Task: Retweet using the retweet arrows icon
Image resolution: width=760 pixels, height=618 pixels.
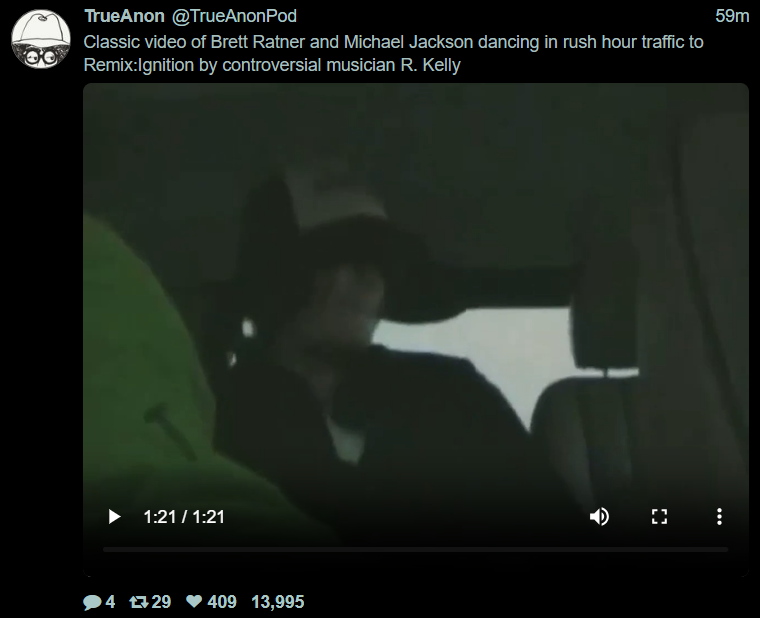Action: click(139, 602)
